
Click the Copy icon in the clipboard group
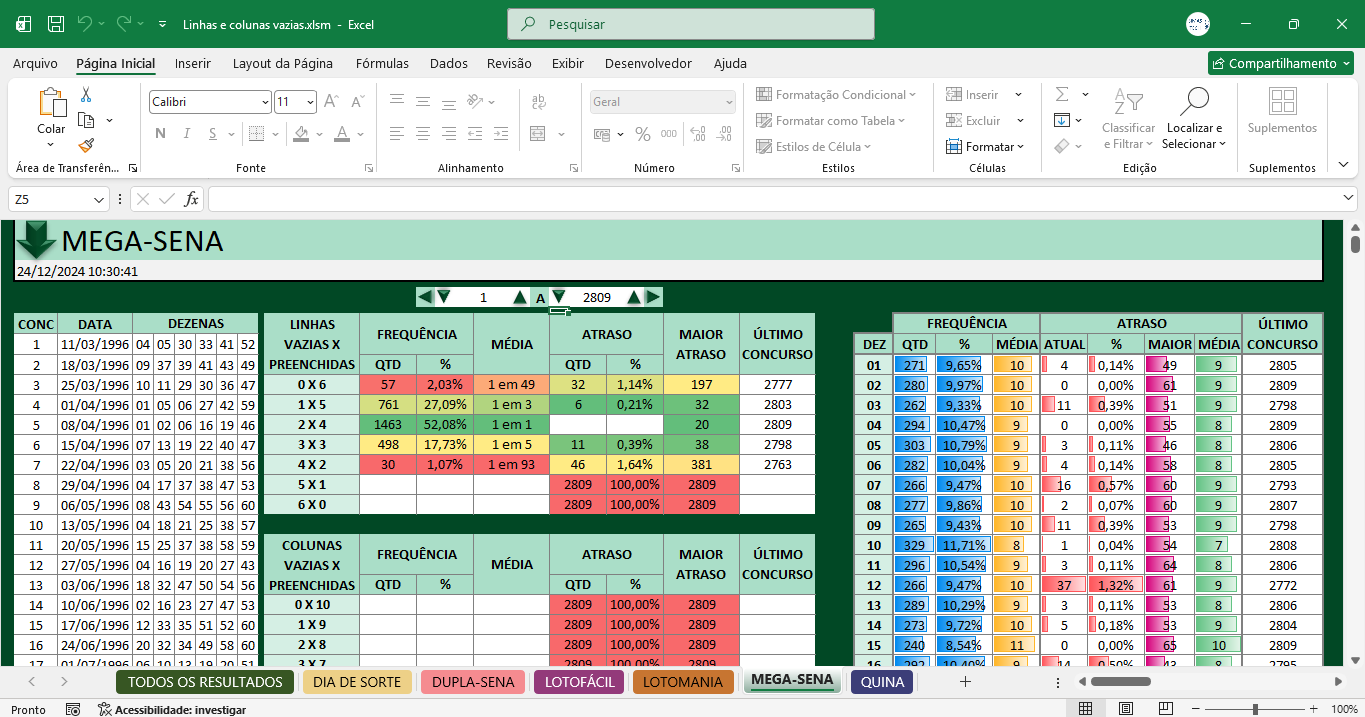[87, 120]
